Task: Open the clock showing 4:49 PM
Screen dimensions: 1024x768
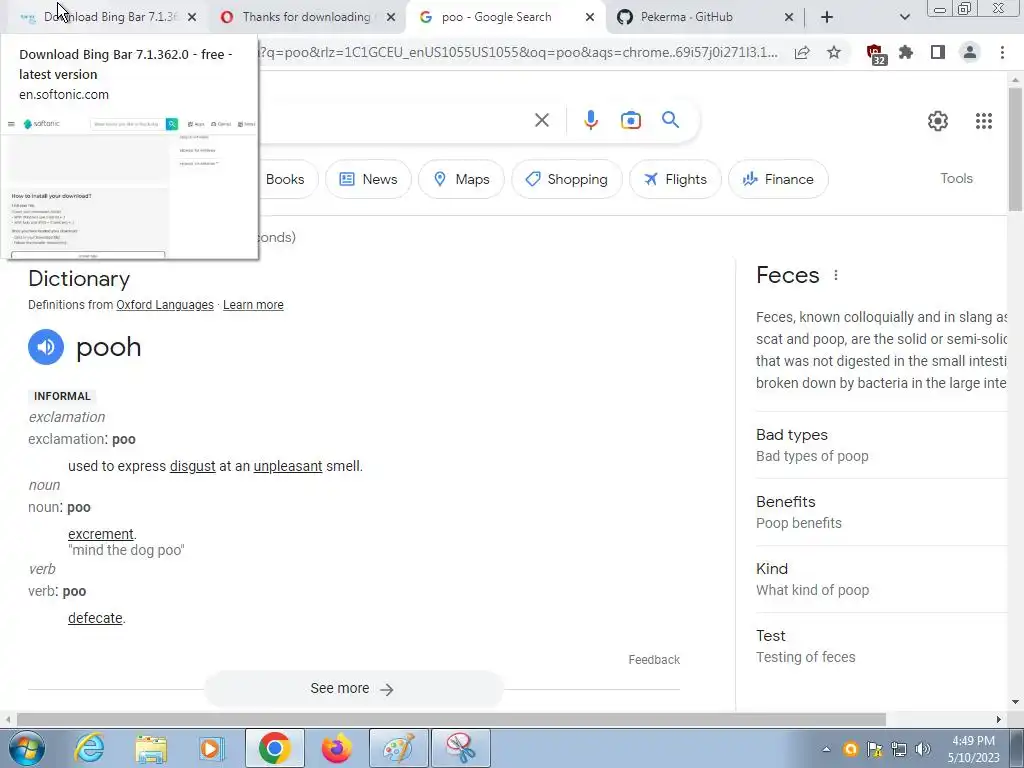Action: 973,749
